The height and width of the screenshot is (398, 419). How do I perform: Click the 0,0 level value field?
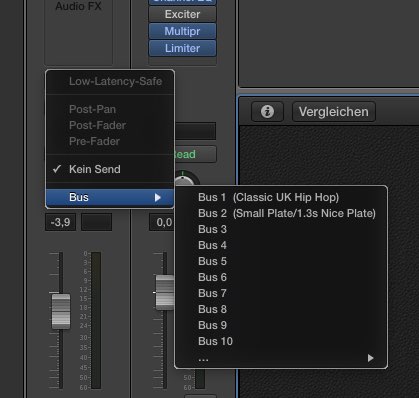pos(162,222)
